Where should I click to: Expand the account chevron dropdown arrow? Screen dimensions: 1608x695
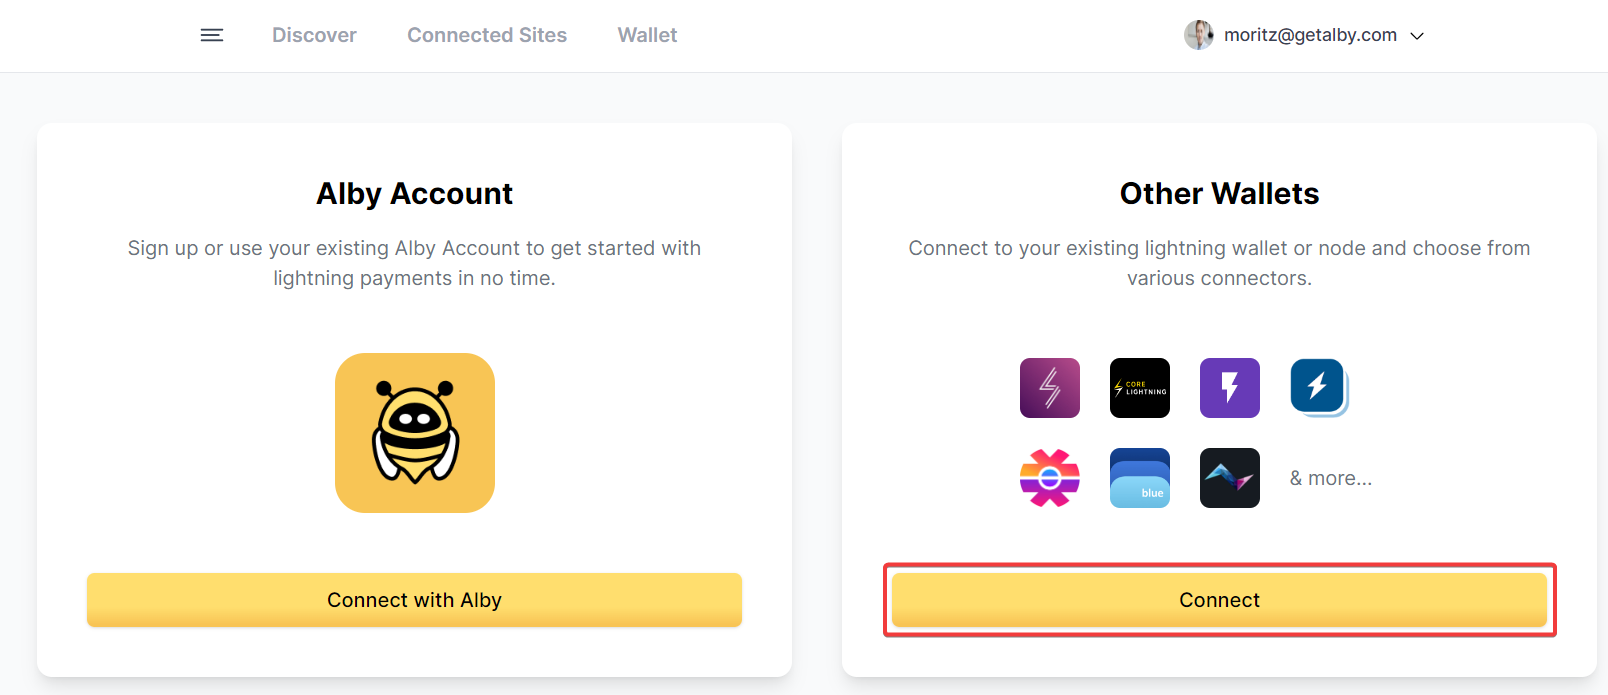pos(1417,36)
